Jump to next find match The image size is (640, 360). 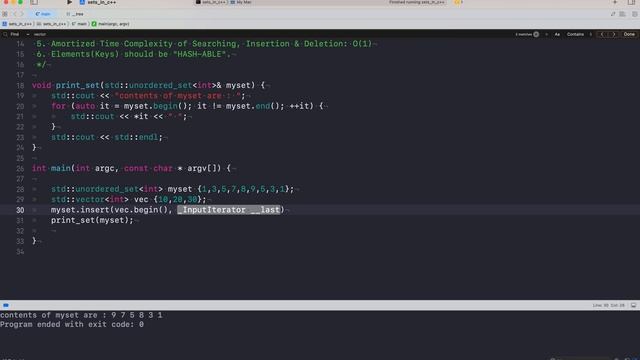coord(613,34)
